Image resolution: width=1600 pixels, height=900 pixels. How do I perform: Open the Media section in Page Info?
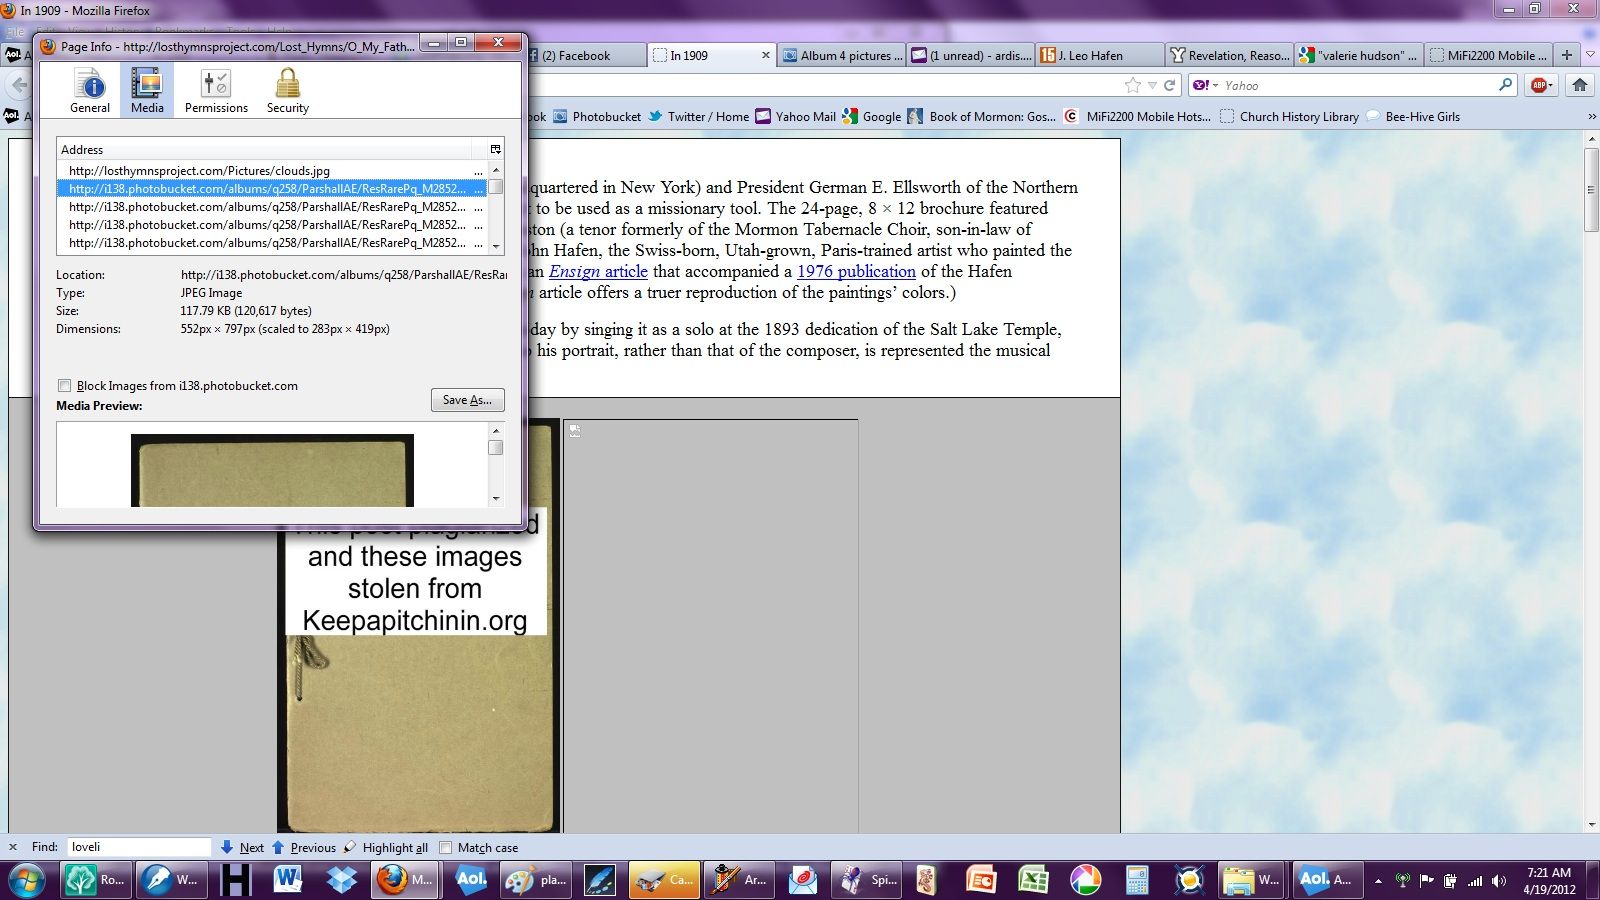pyautogui.click(x=147, y=90)
